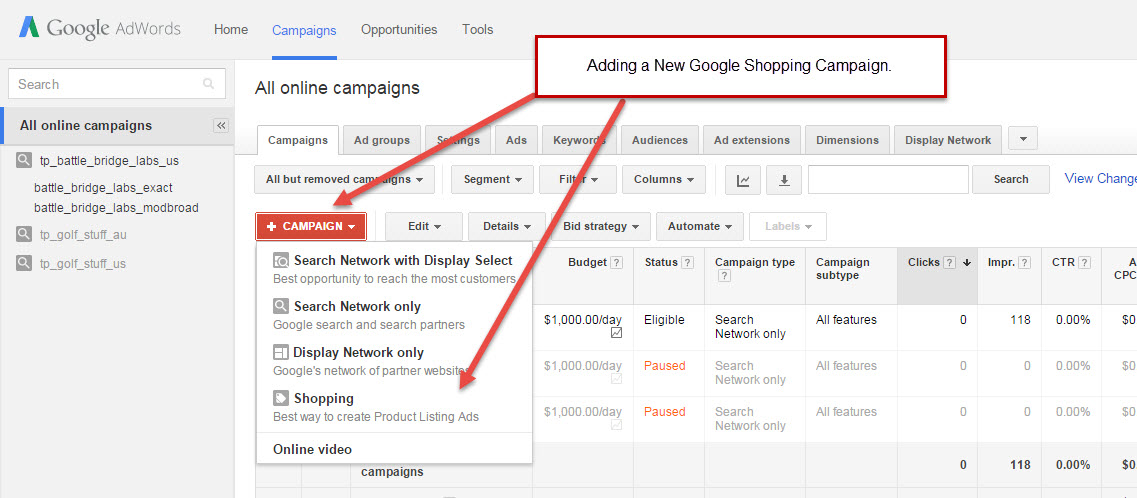Image resolution: width=1137 pixels, height=498 pixels.
Task: Collapse the sidebar with double-chevron button
Action: point(222,125)
